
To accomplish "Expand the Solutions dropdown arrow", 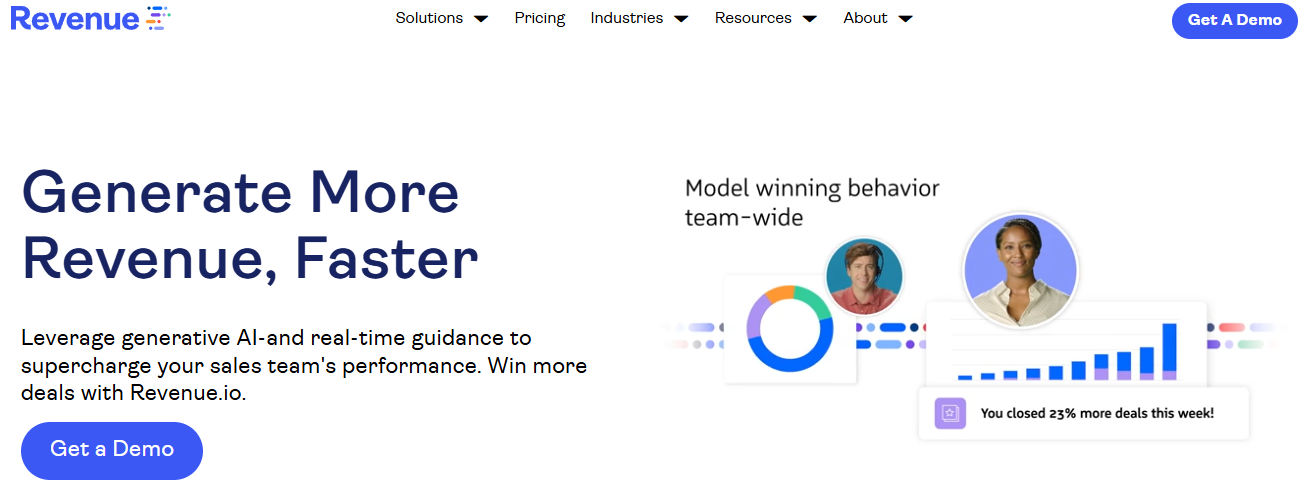I will [481, 19].
